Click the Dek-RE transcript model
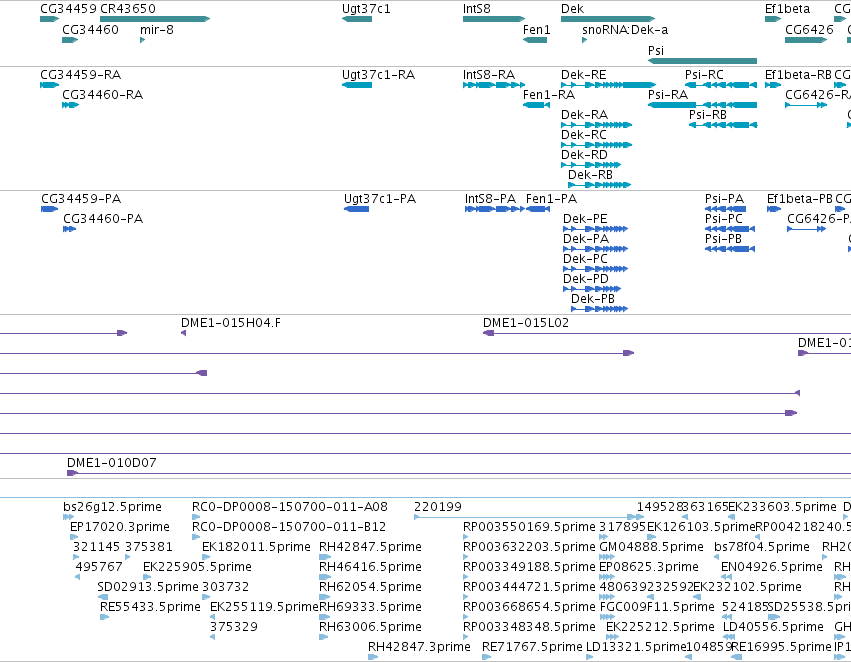 coord(608,85)
